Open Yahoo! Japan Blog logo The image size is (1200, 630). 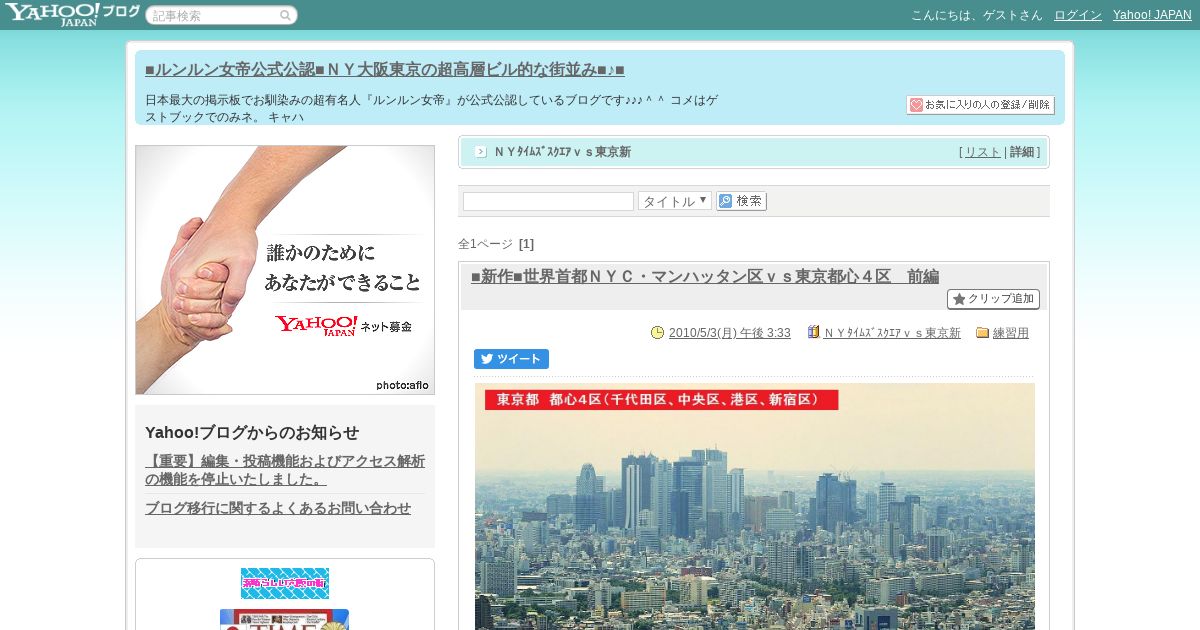[x=71, y=14]
